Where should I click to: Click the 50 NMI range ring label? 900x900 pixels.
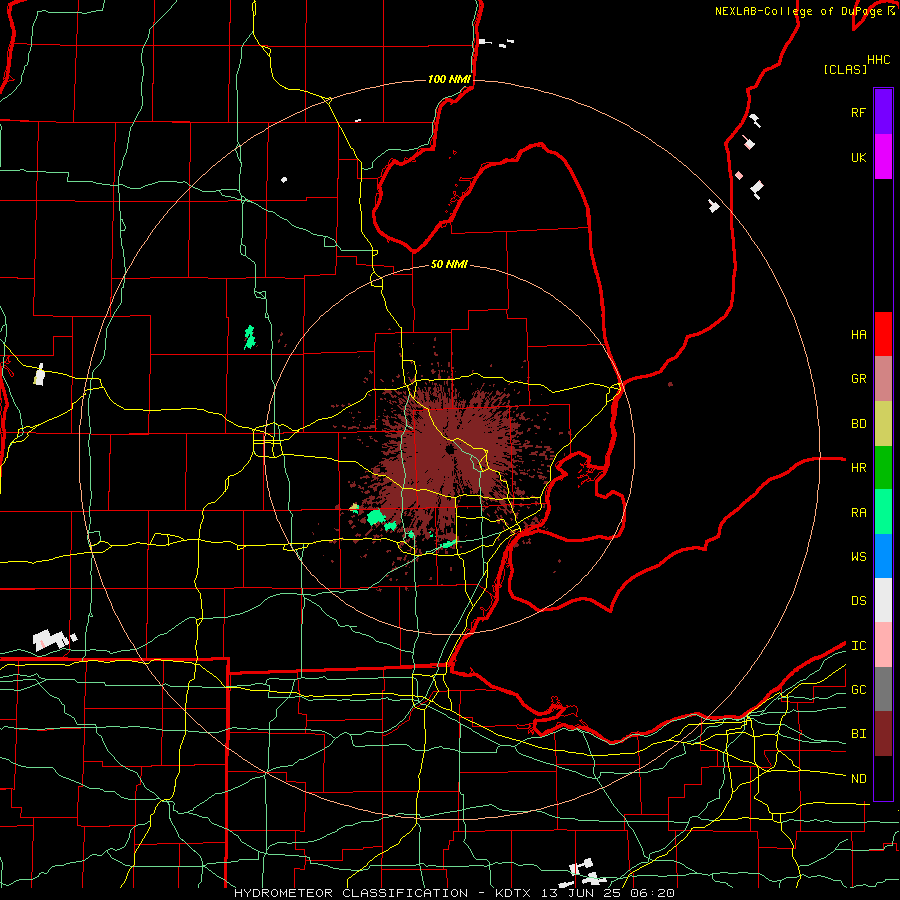449,264
